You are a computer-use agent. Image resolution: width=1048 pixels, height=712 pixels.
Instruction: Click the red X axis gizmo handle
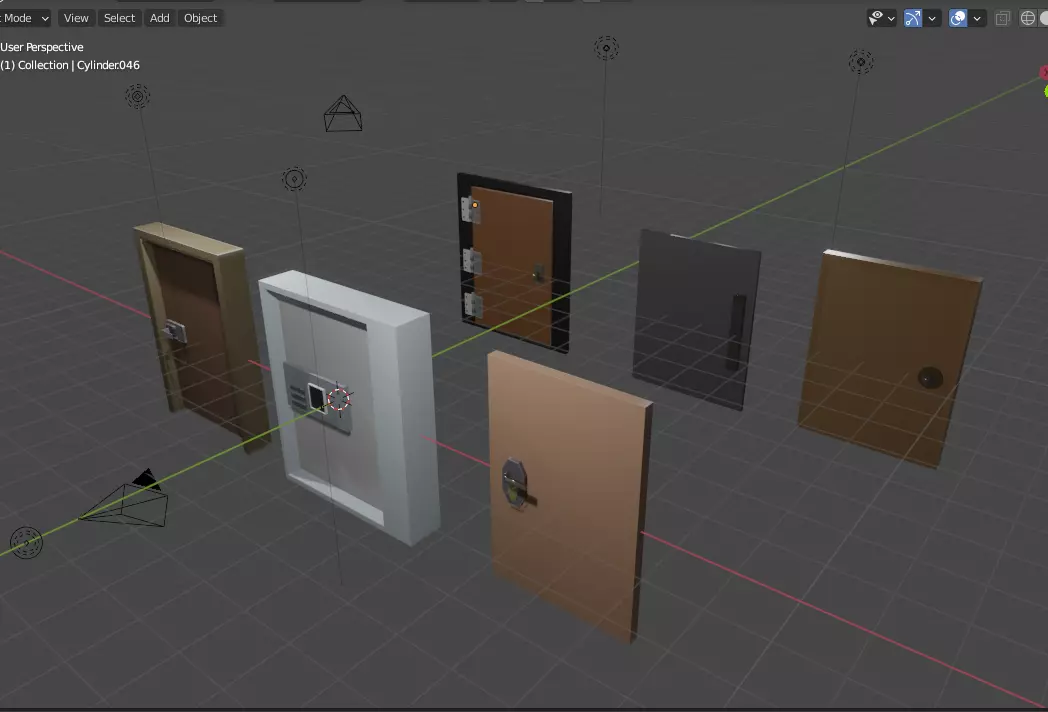[x=1044, y=72]
